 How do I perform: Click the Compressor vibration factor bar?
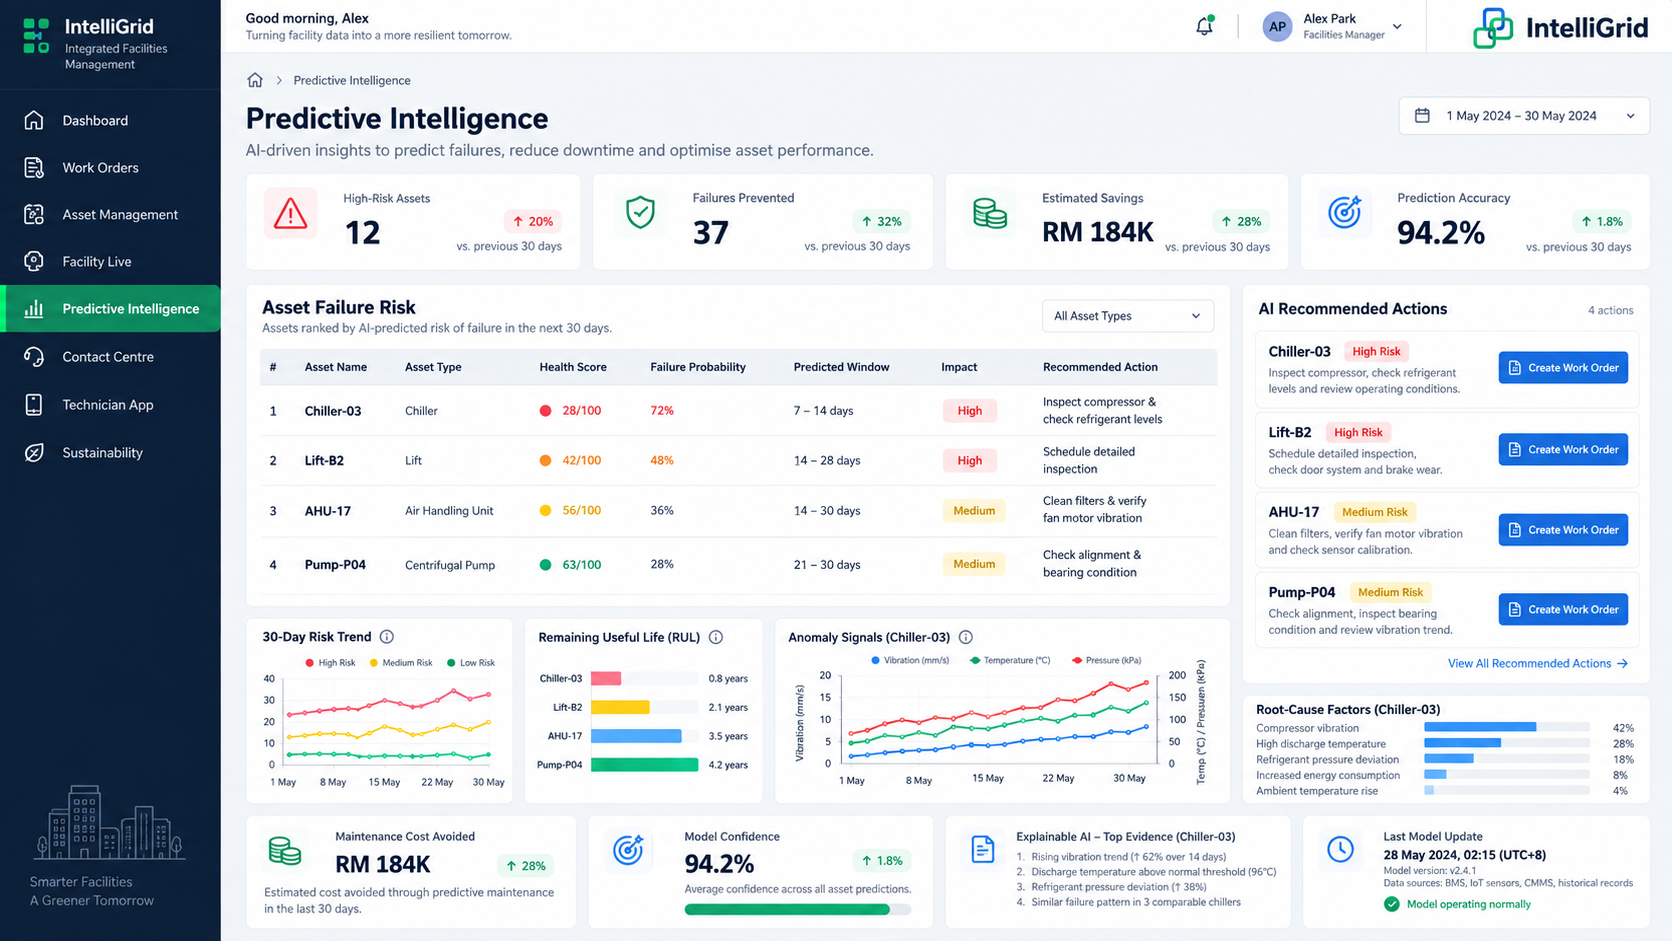1506,727
